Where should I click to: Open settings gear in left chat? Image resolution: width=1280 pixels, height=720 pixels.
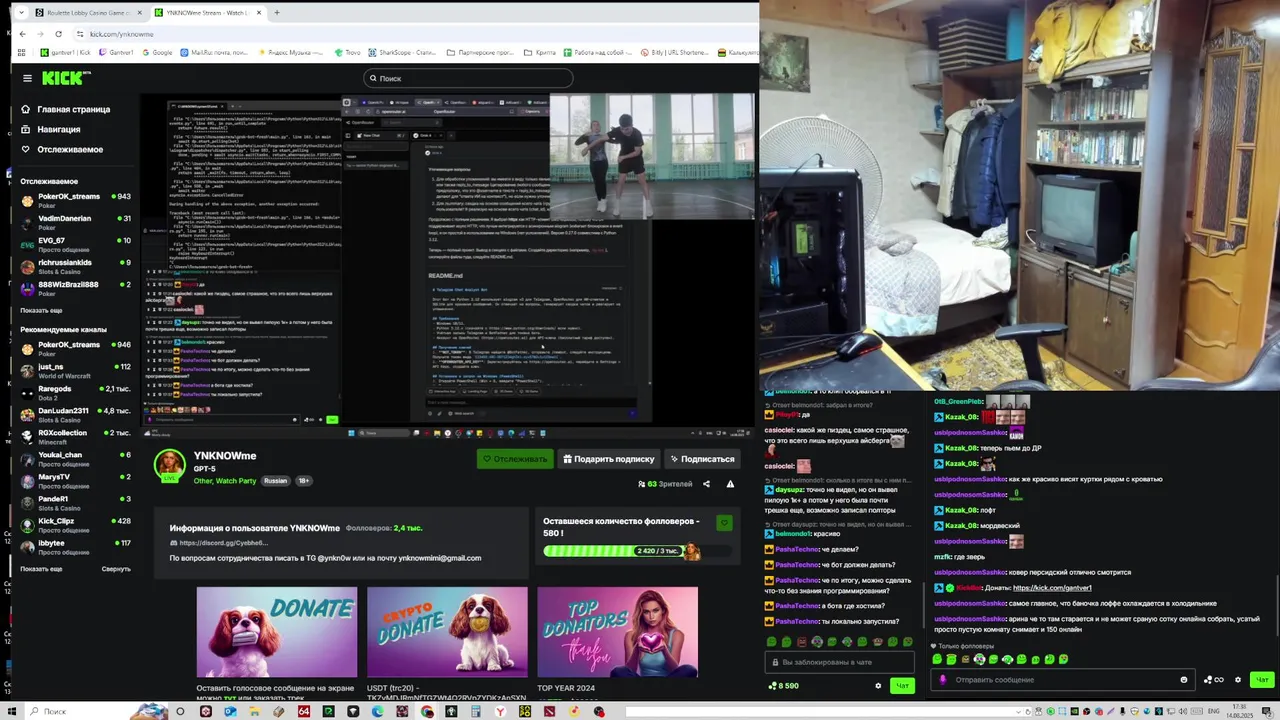[x=878, y=685]
